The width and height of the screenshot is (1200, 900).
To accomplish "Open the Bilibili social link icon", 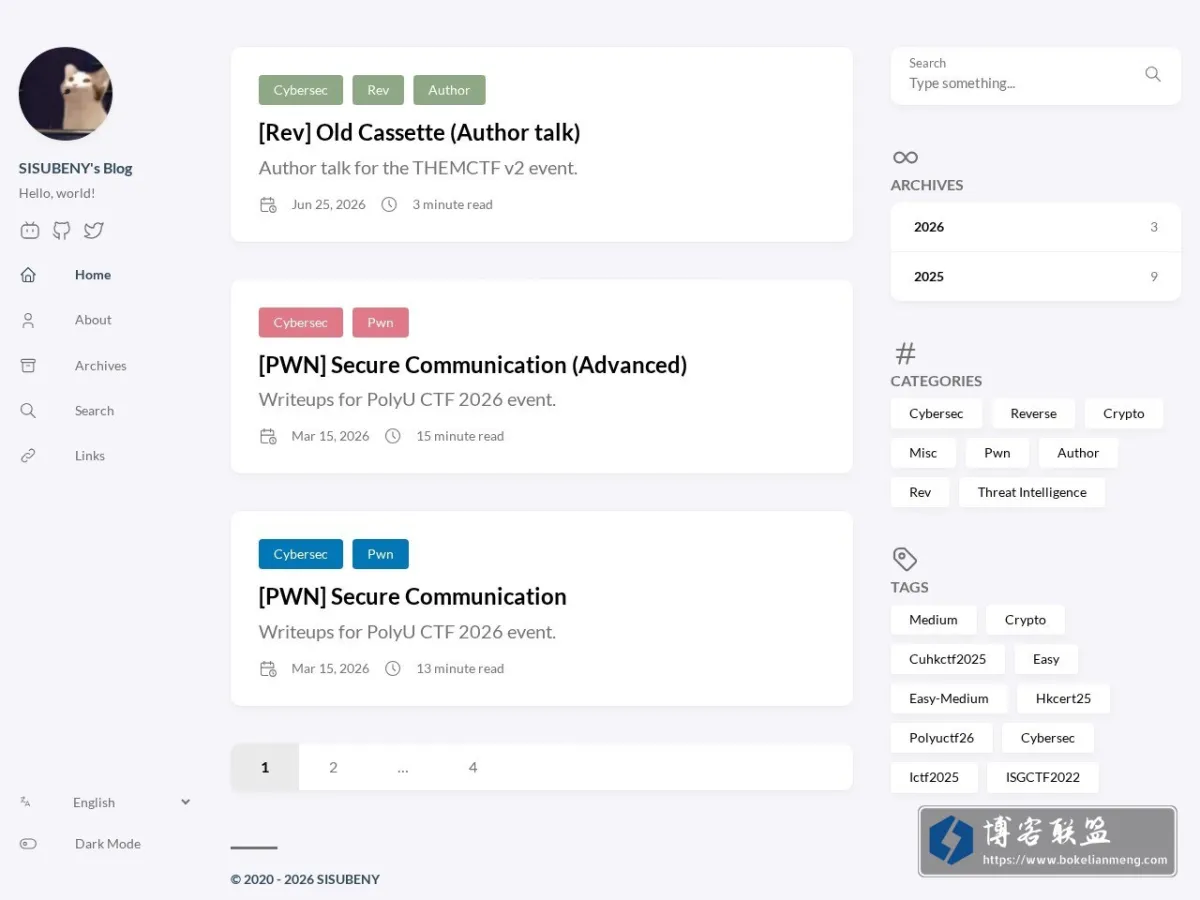I will [30, 230].
